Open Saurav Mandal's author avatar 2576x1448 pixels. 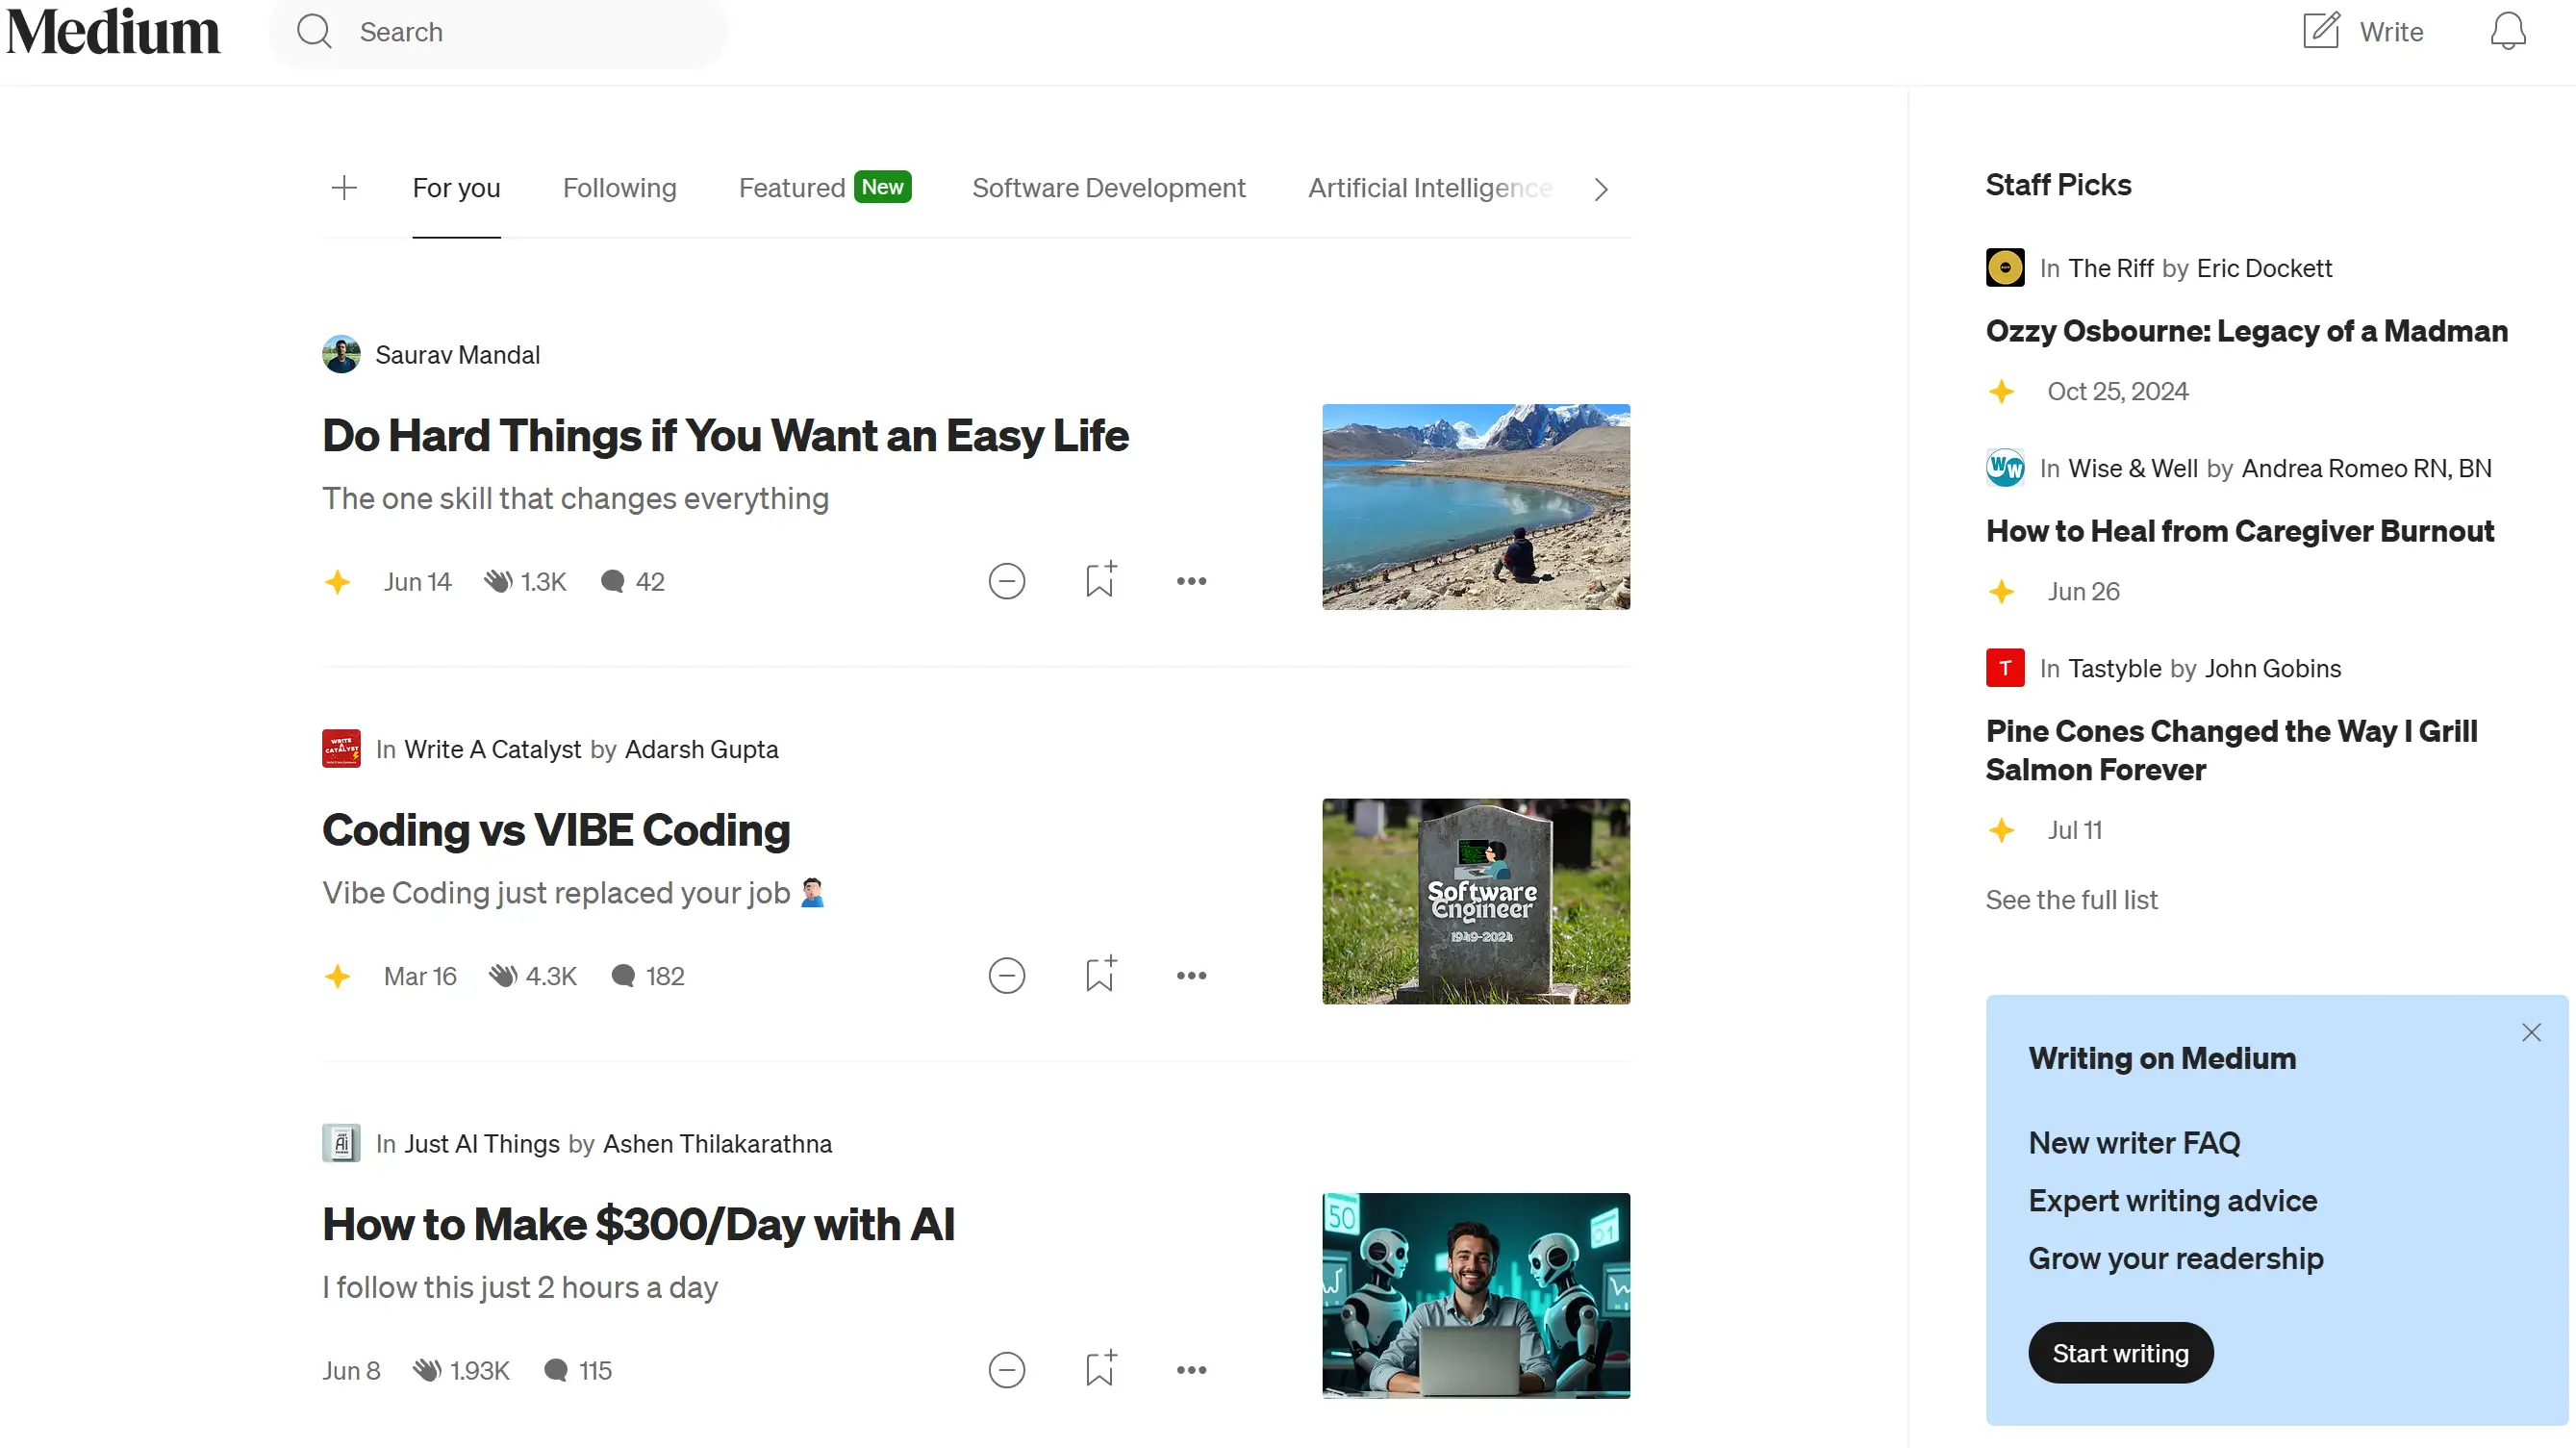(341, 355)
